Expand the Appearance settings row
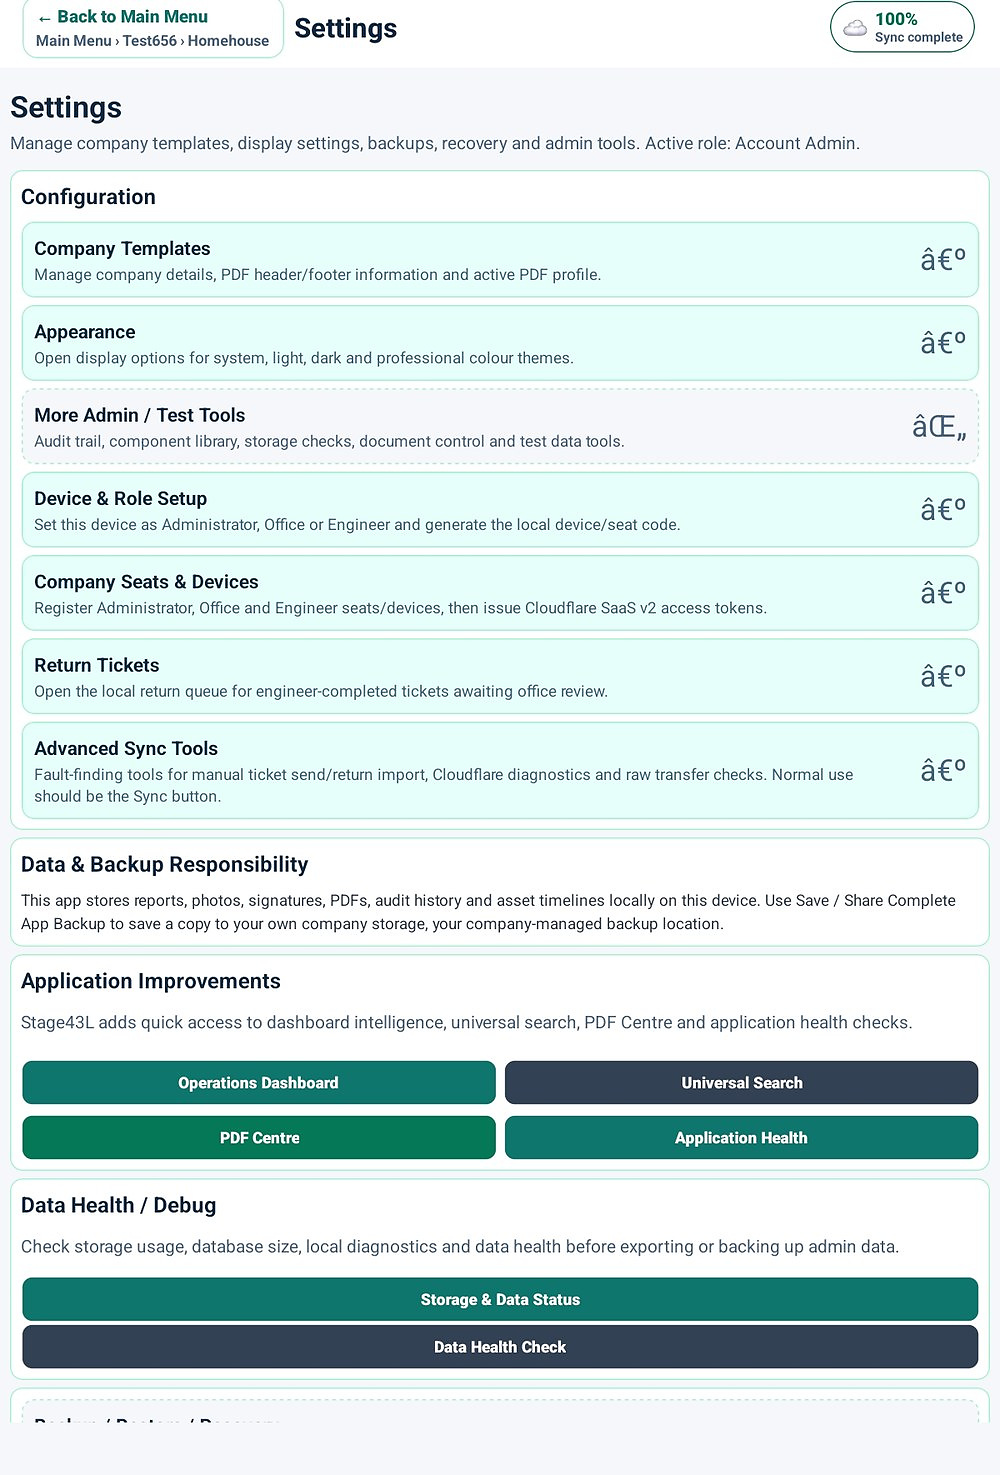This screenshot has width=1000, height=1475. click(x=500, y=343)
